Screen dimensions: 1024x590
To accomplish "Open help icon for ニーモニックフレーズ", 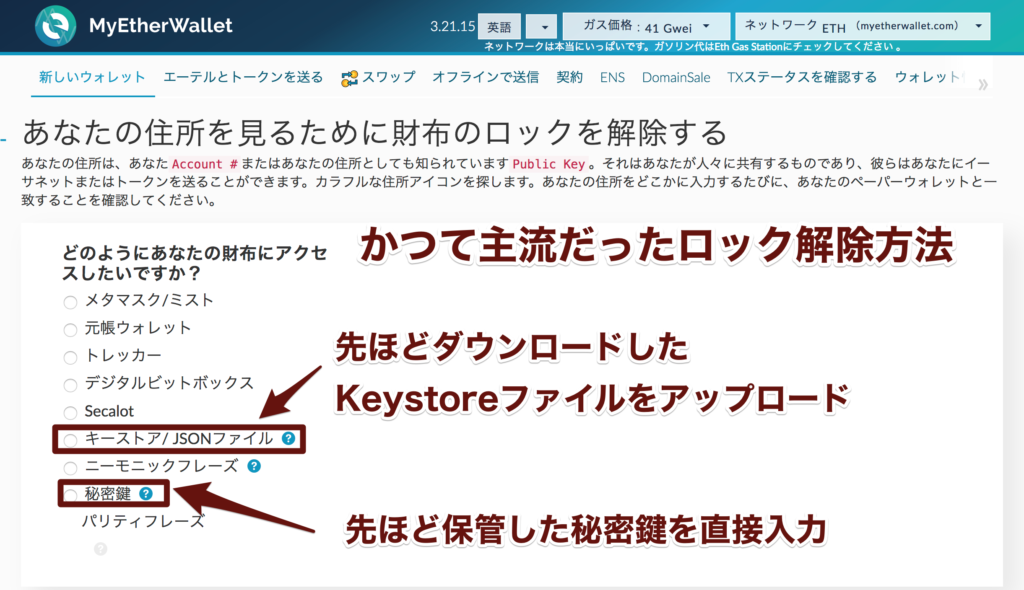I will pos(254,466).
